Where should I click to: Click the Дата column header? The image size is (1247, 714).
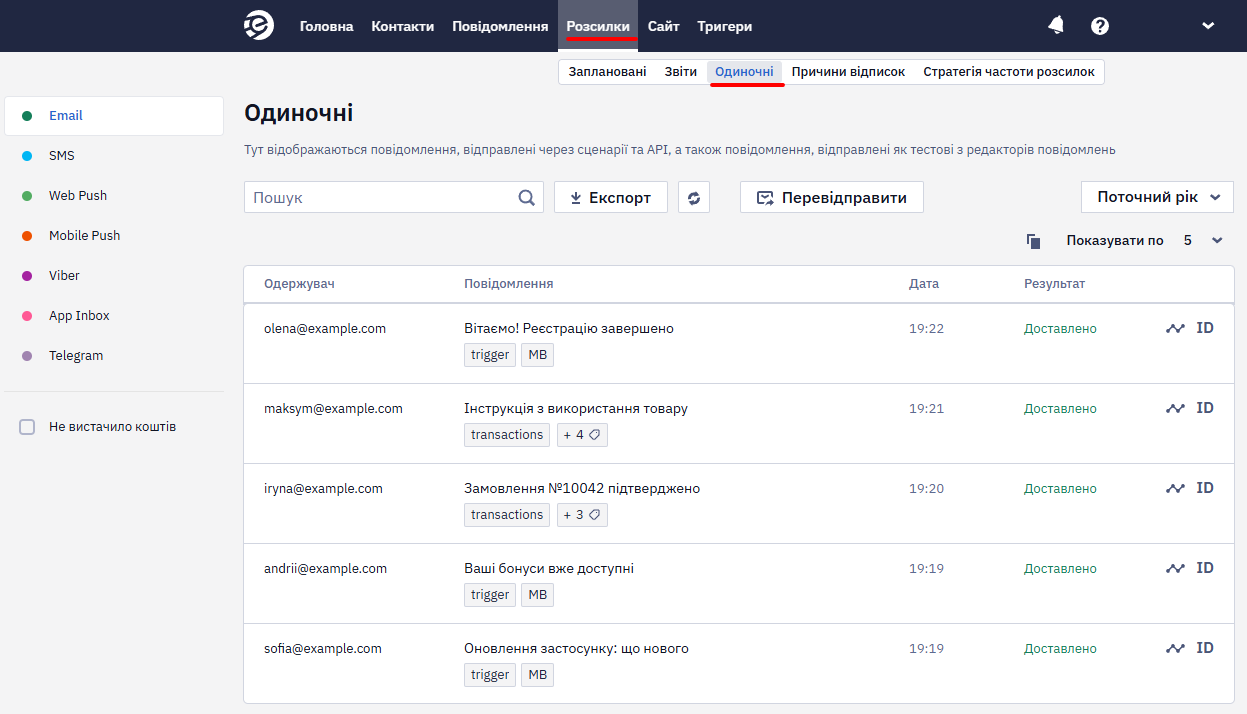[924, 284]
